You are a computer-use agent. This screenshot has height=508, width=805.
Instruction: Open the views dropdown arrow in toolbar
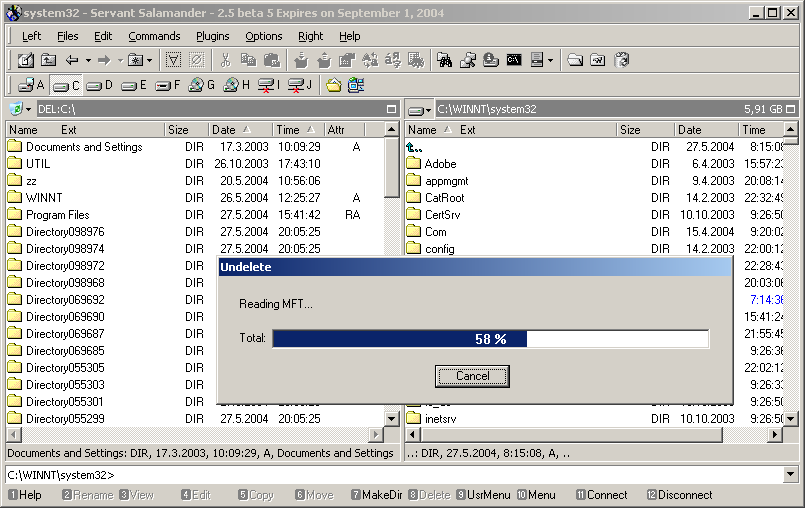coord(550,60)
